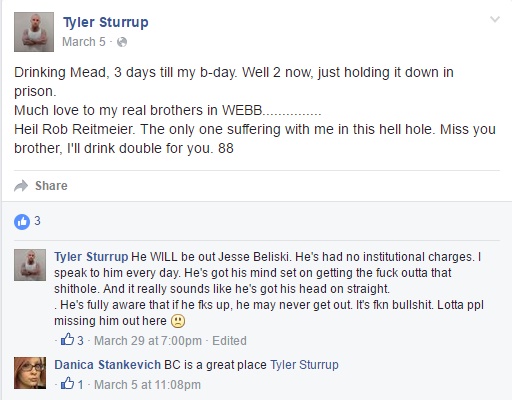Image resolution: width=512 pixels, height=400 pixels.
Task: Click the frowning emoji in Tyler's comment
Action: (x=178, y=321)
